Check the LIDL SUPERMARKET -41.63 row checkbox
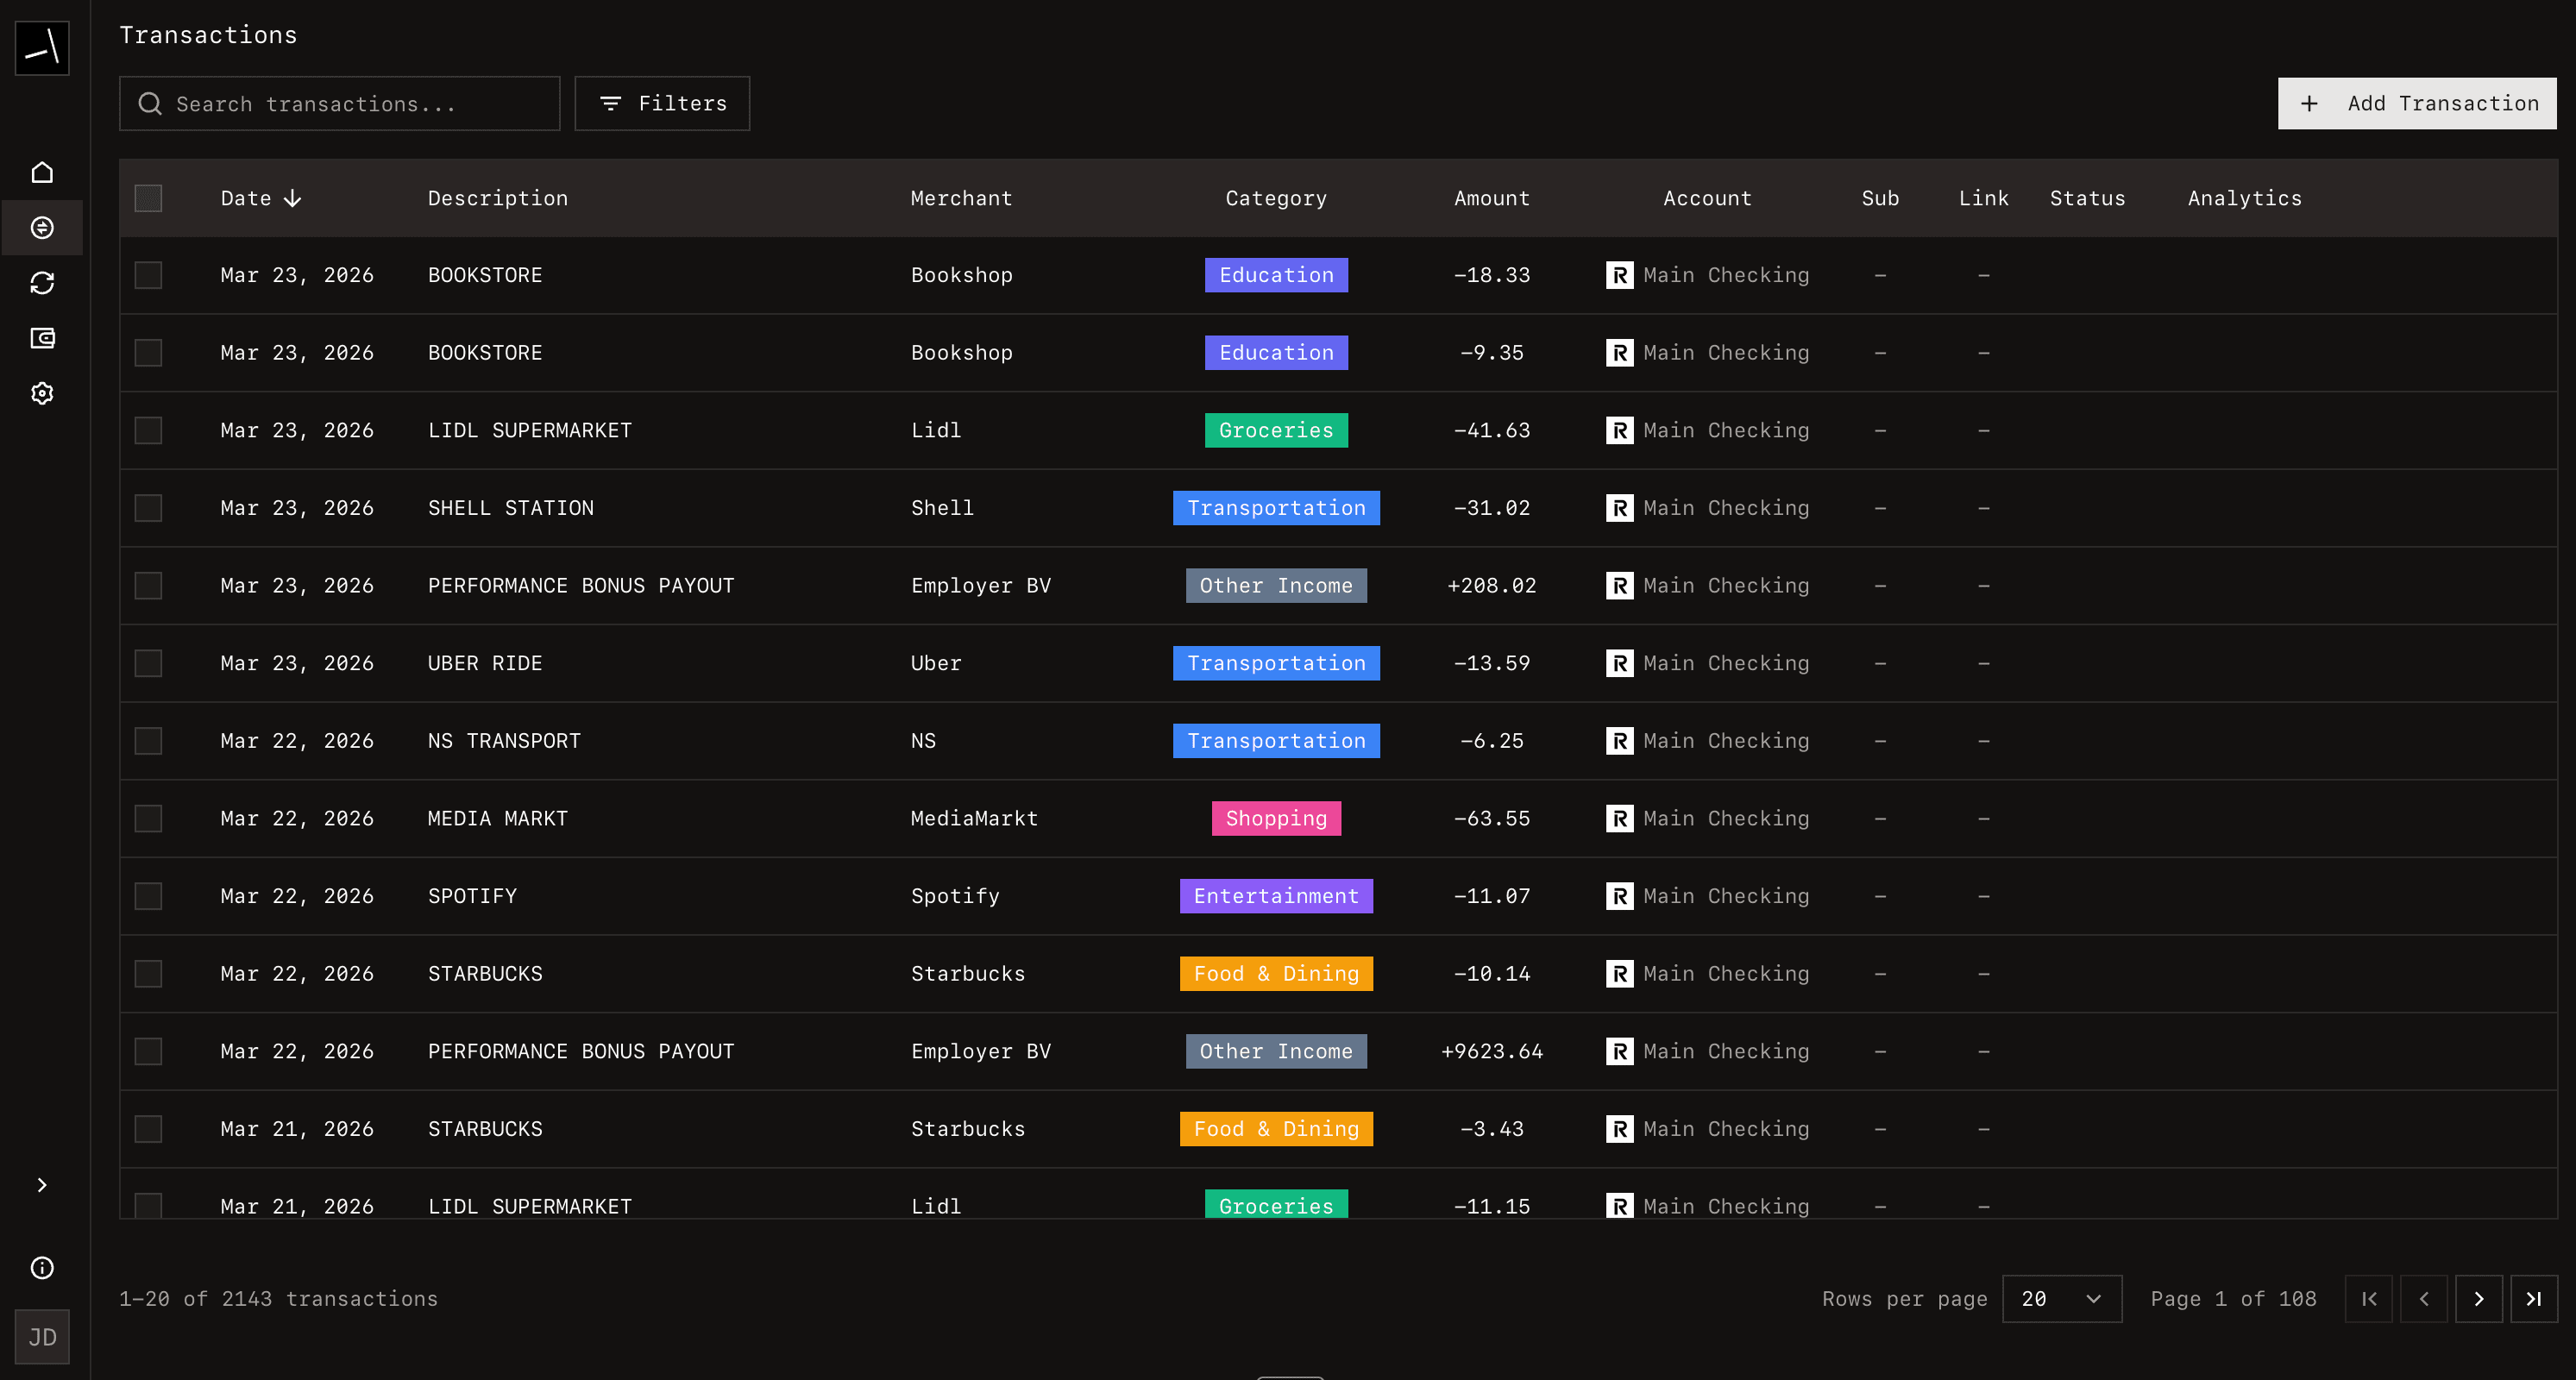2576x1380 pixels. coord(148,430)
